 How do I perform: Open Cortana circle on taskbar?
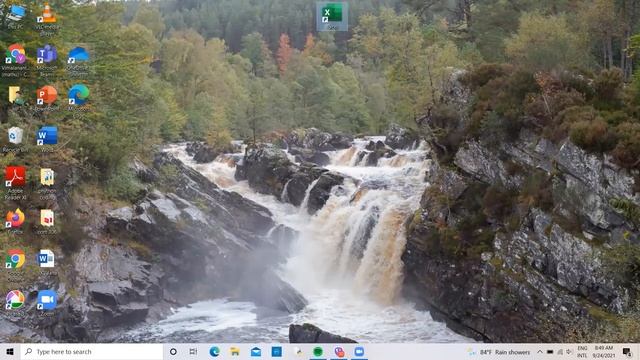[173, 351]
